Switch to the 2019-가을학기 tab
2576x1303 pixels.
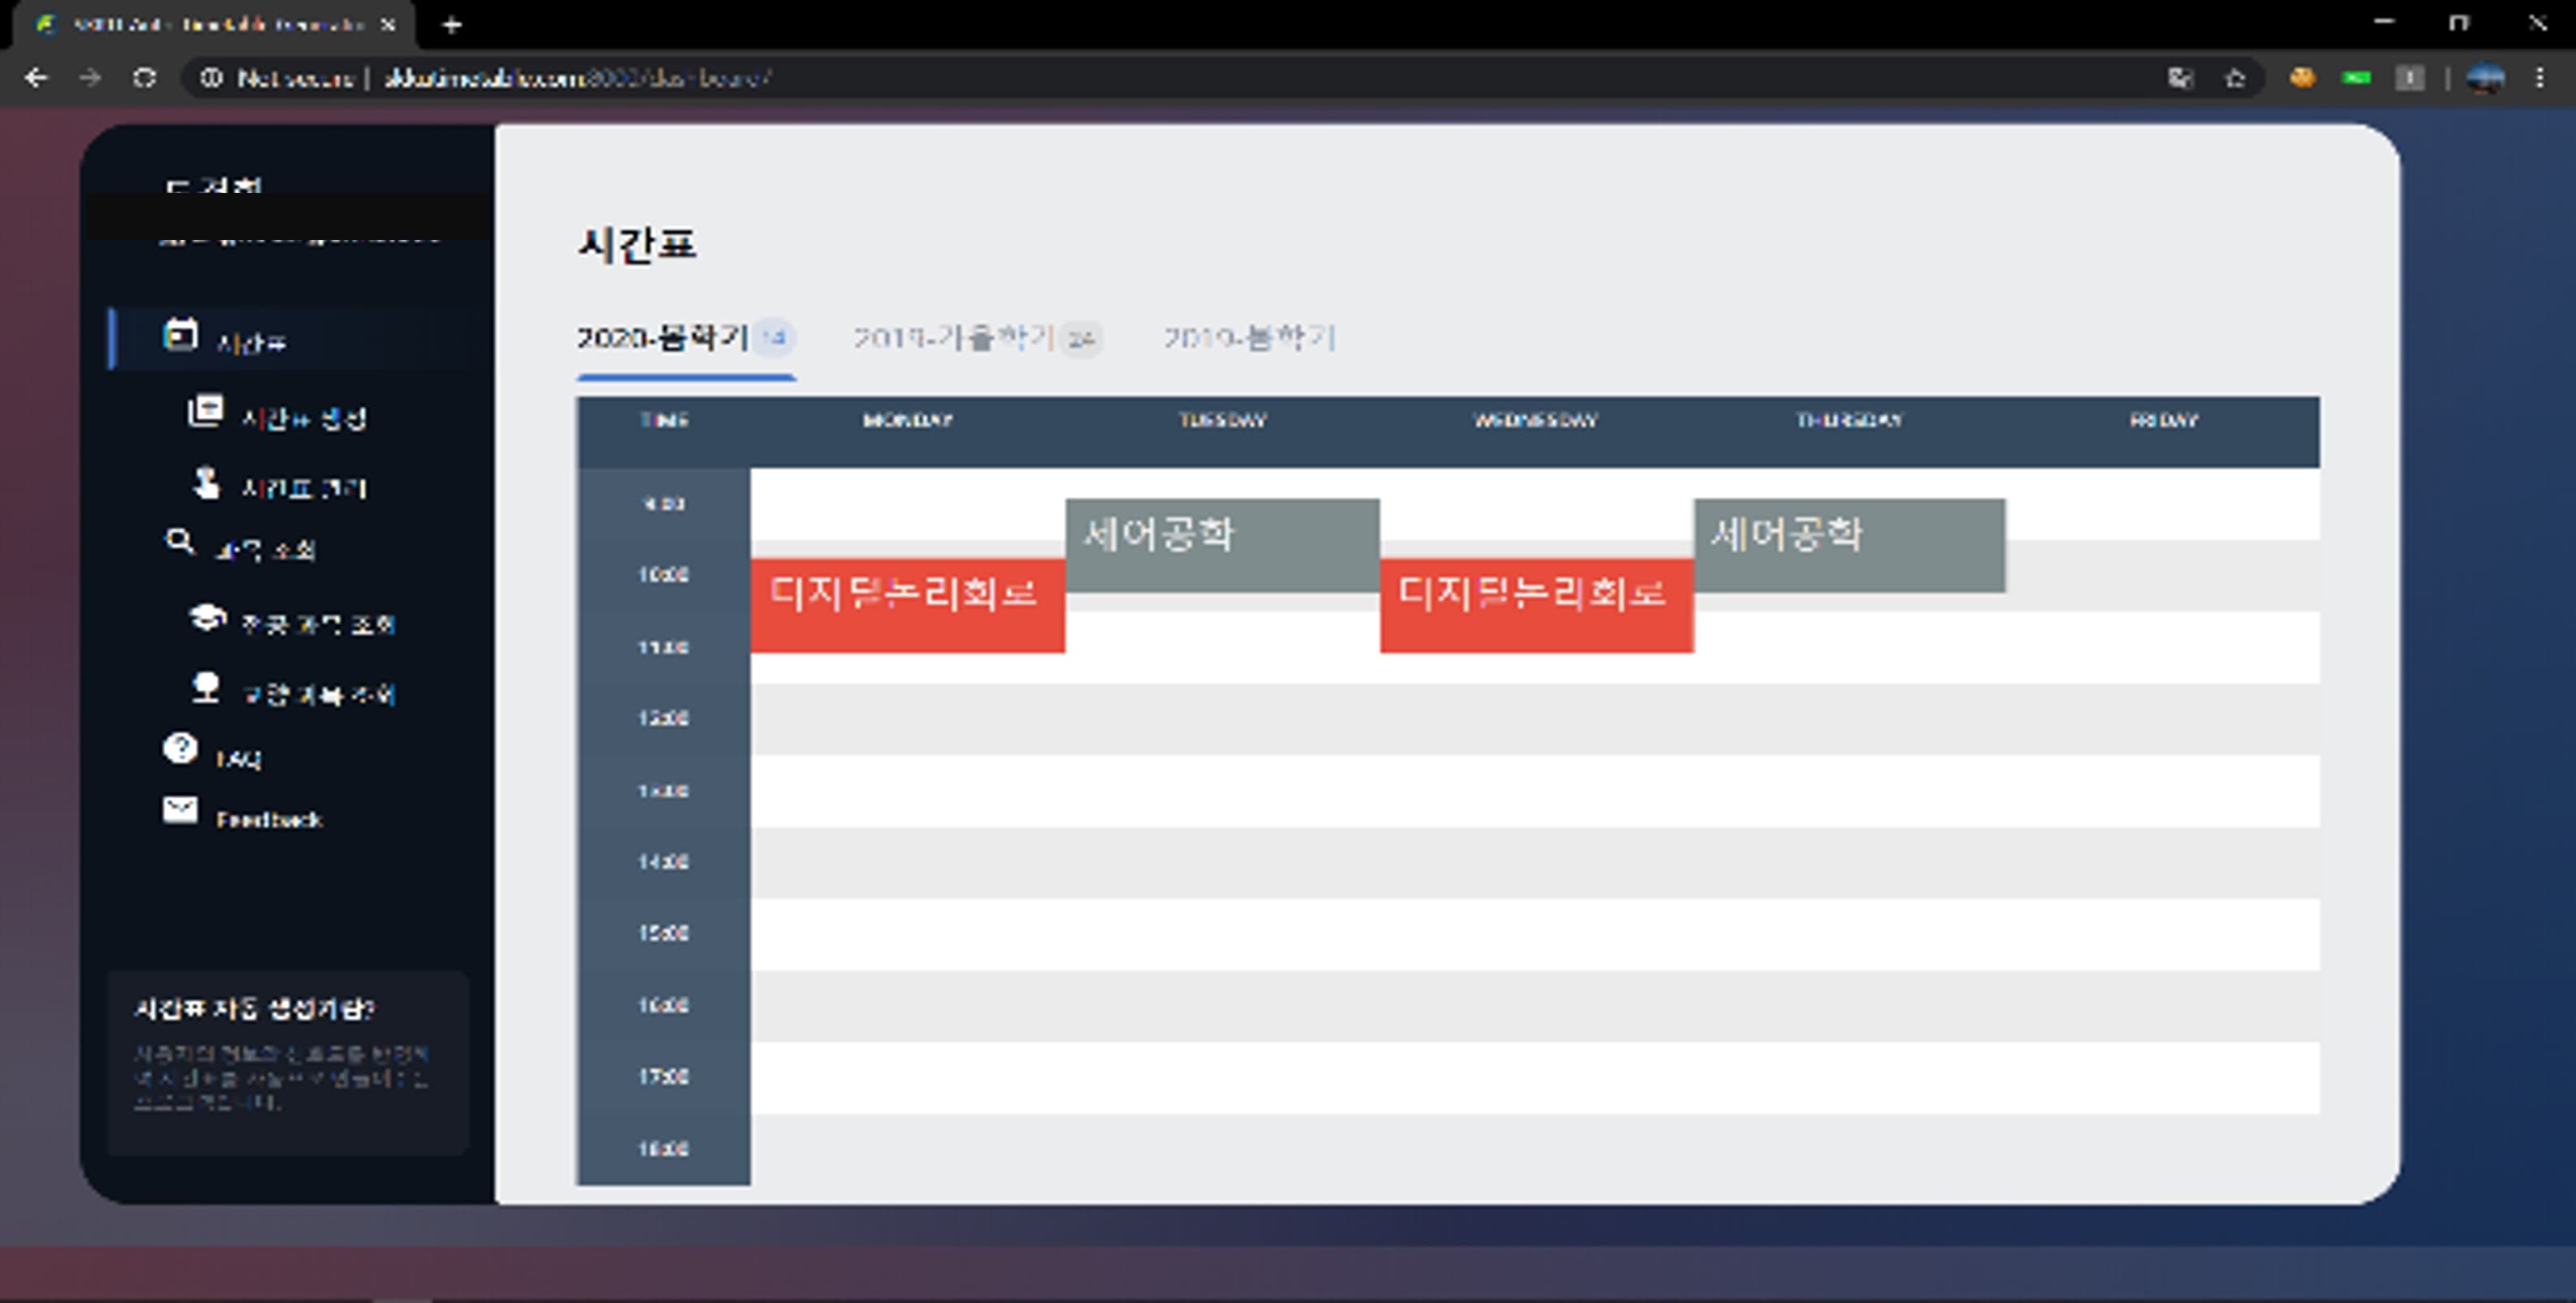point(955,340)
